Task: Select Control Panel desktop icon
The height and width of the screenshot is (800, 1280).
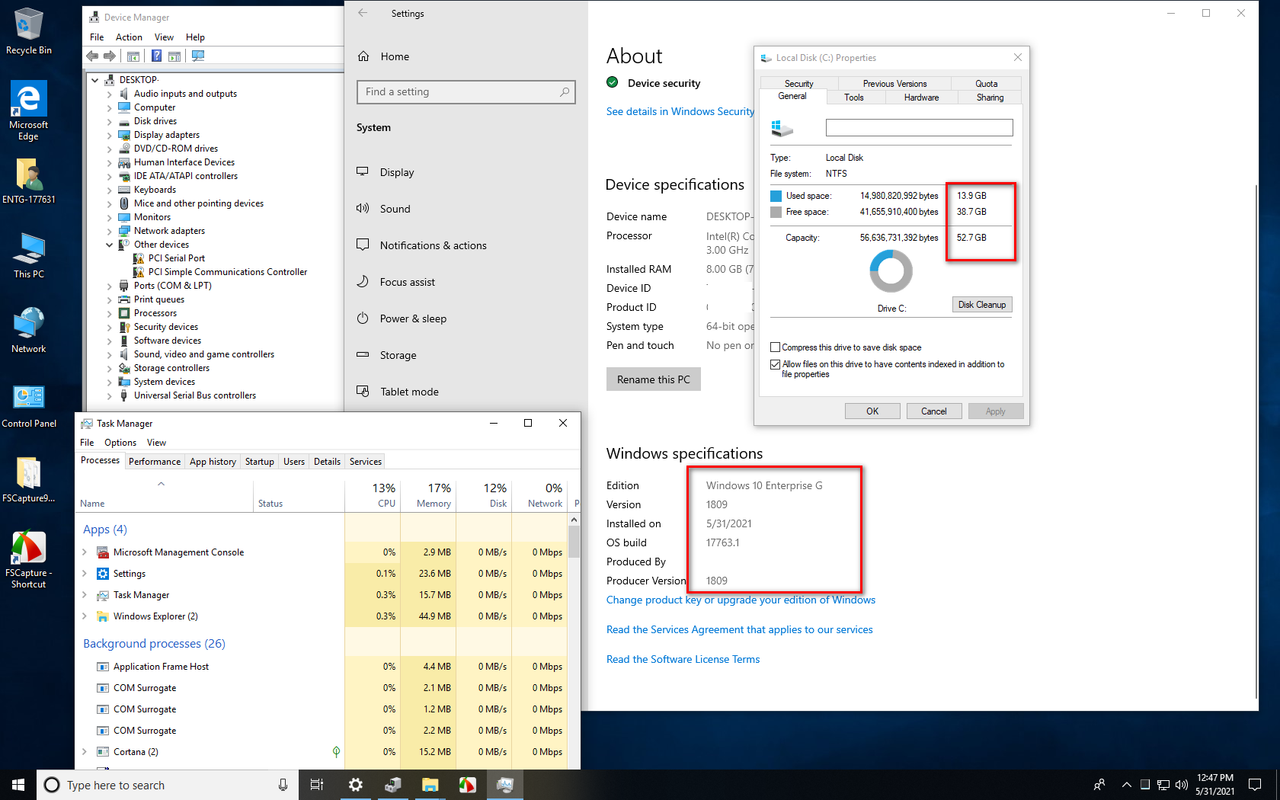Action: point(29,406)
